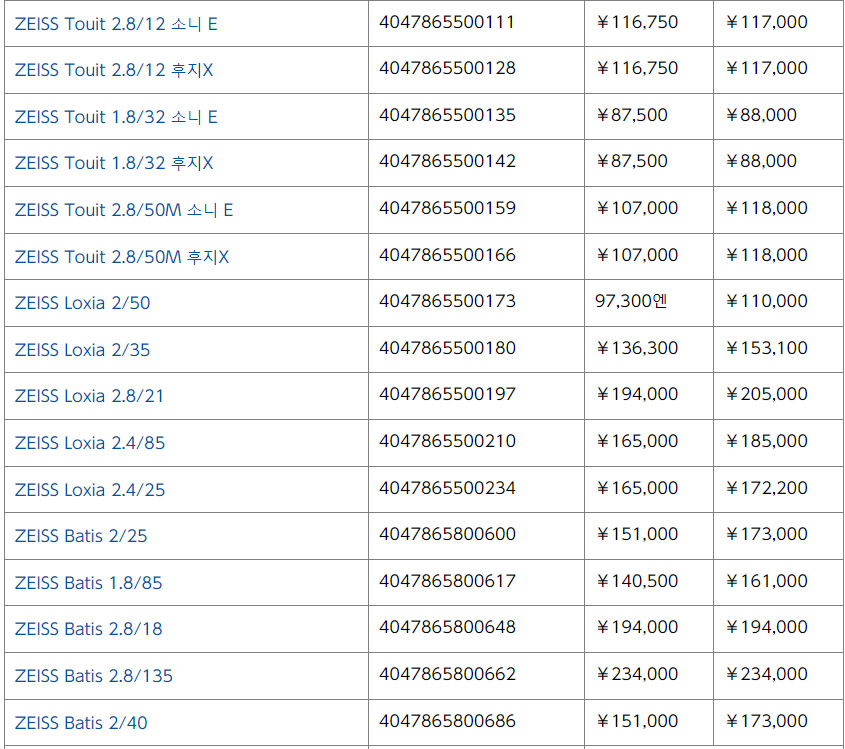This screenshot has height=749, width=845.
Task: Select ¥173,000 in the Batis 2/25 row
Action: coord(766,533)
